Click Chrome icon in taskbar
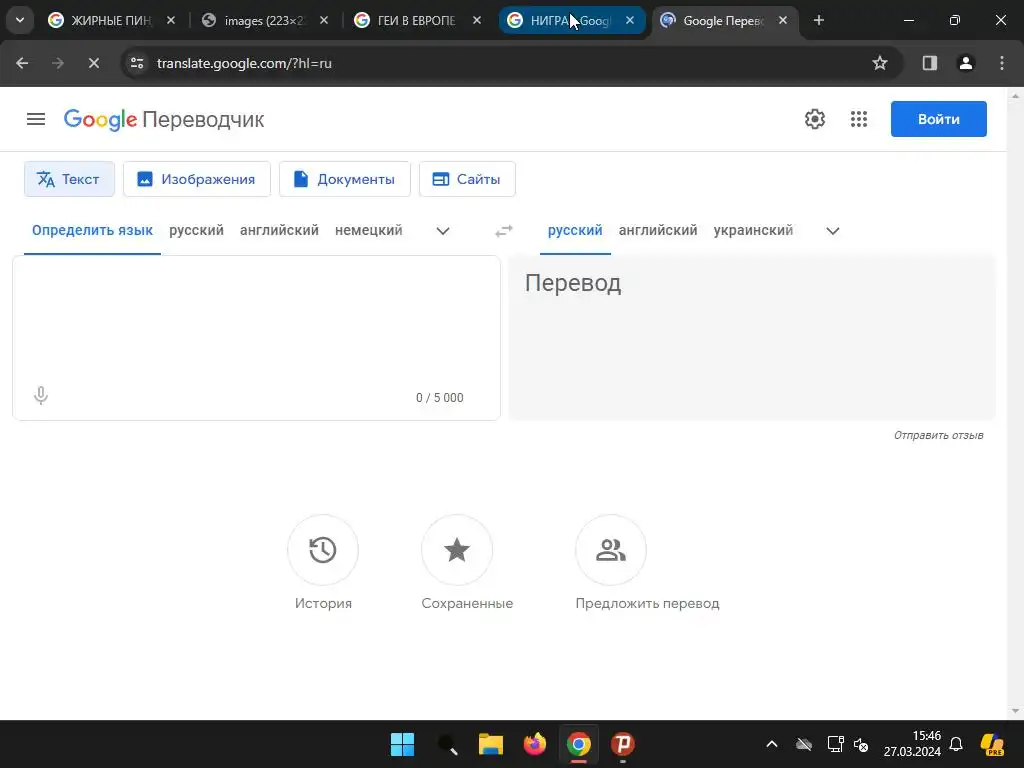 click(579, 744)
